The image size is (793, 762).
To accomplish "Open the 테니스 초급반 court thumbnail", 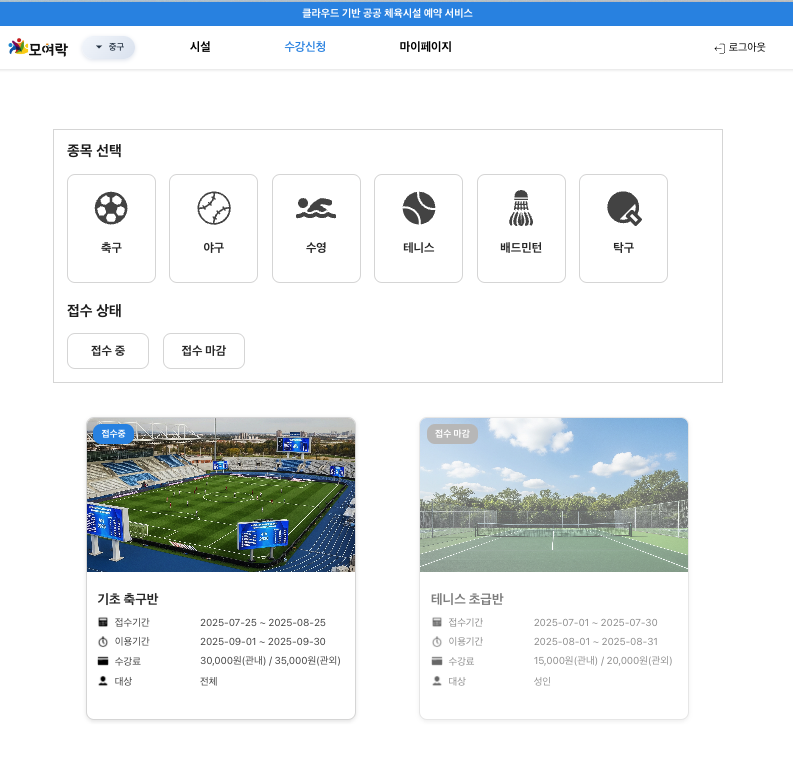I will click(x=554, y=495).
